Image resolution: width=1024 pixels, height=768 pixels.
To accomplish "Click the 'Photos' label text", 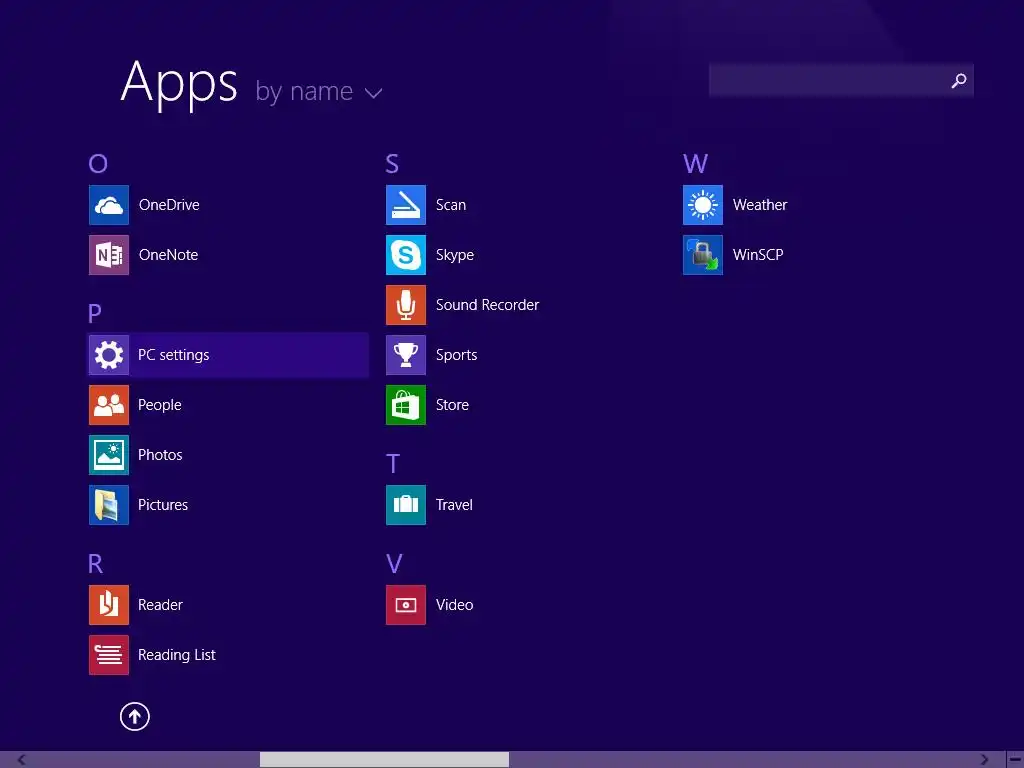I will tap(160, 455).
